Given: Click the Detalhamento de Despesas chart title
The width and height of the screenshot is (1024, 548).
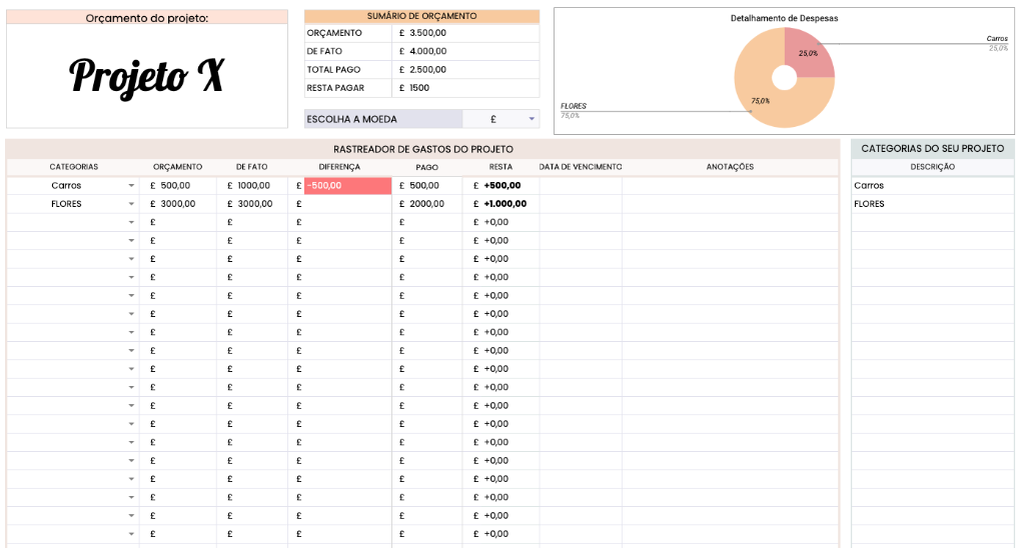Looking at the screenshot, I should pos(784,19).
